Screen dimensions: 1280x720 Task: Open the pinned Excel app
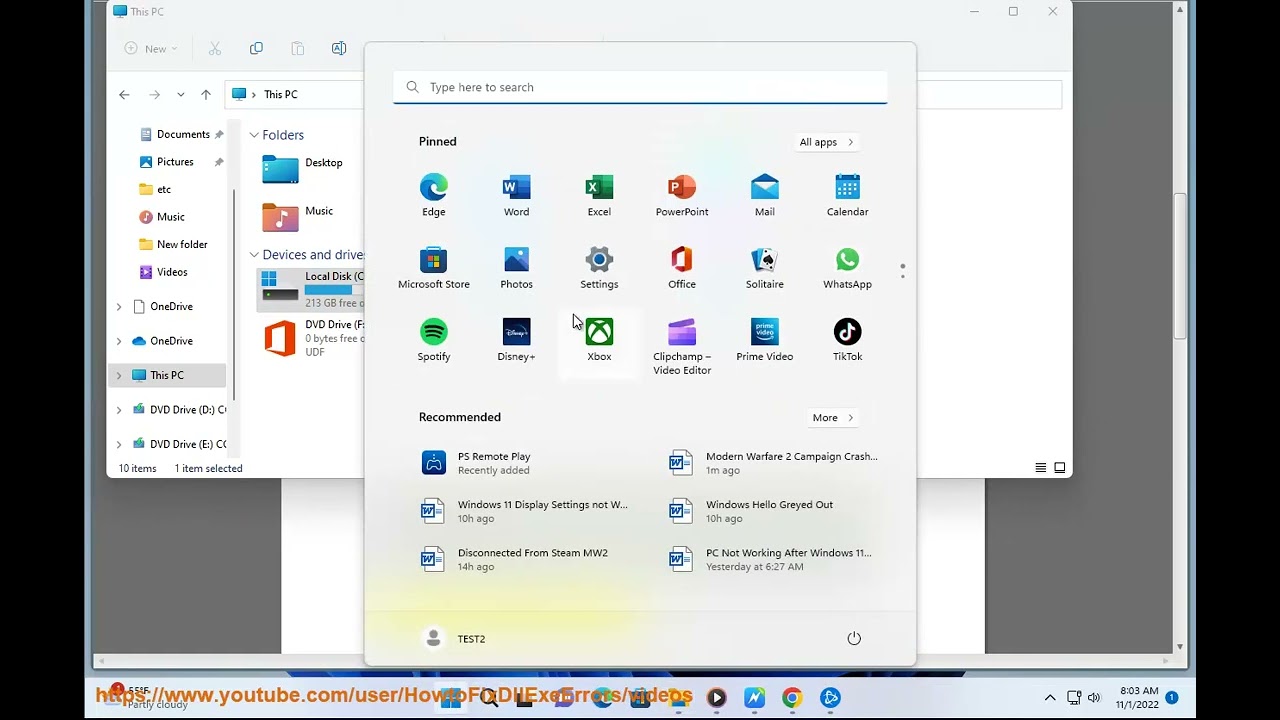tap(599, 195)
